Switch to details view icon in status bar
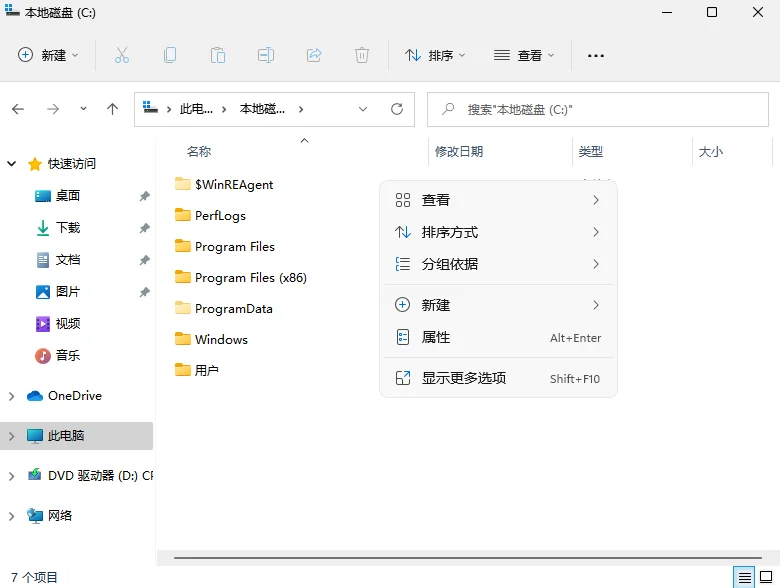 tap(744, 577)
